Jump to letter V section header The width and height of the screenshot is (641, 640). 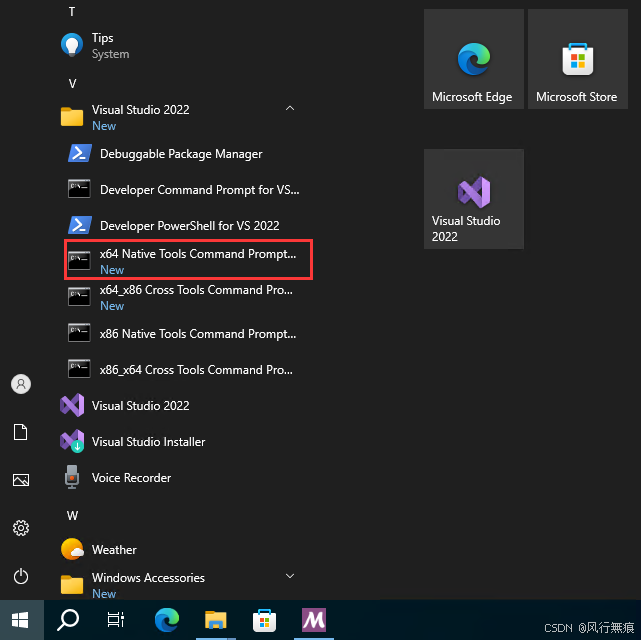click(x=72, y=84)
